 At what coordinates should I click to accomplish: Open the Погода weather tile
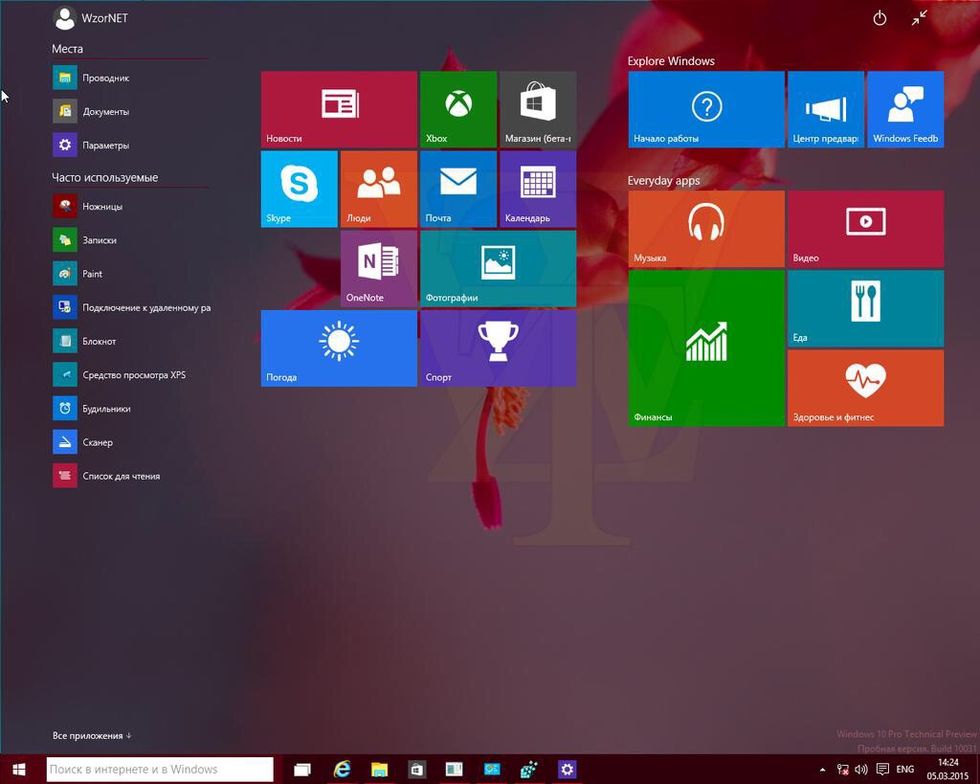point(339,348)
